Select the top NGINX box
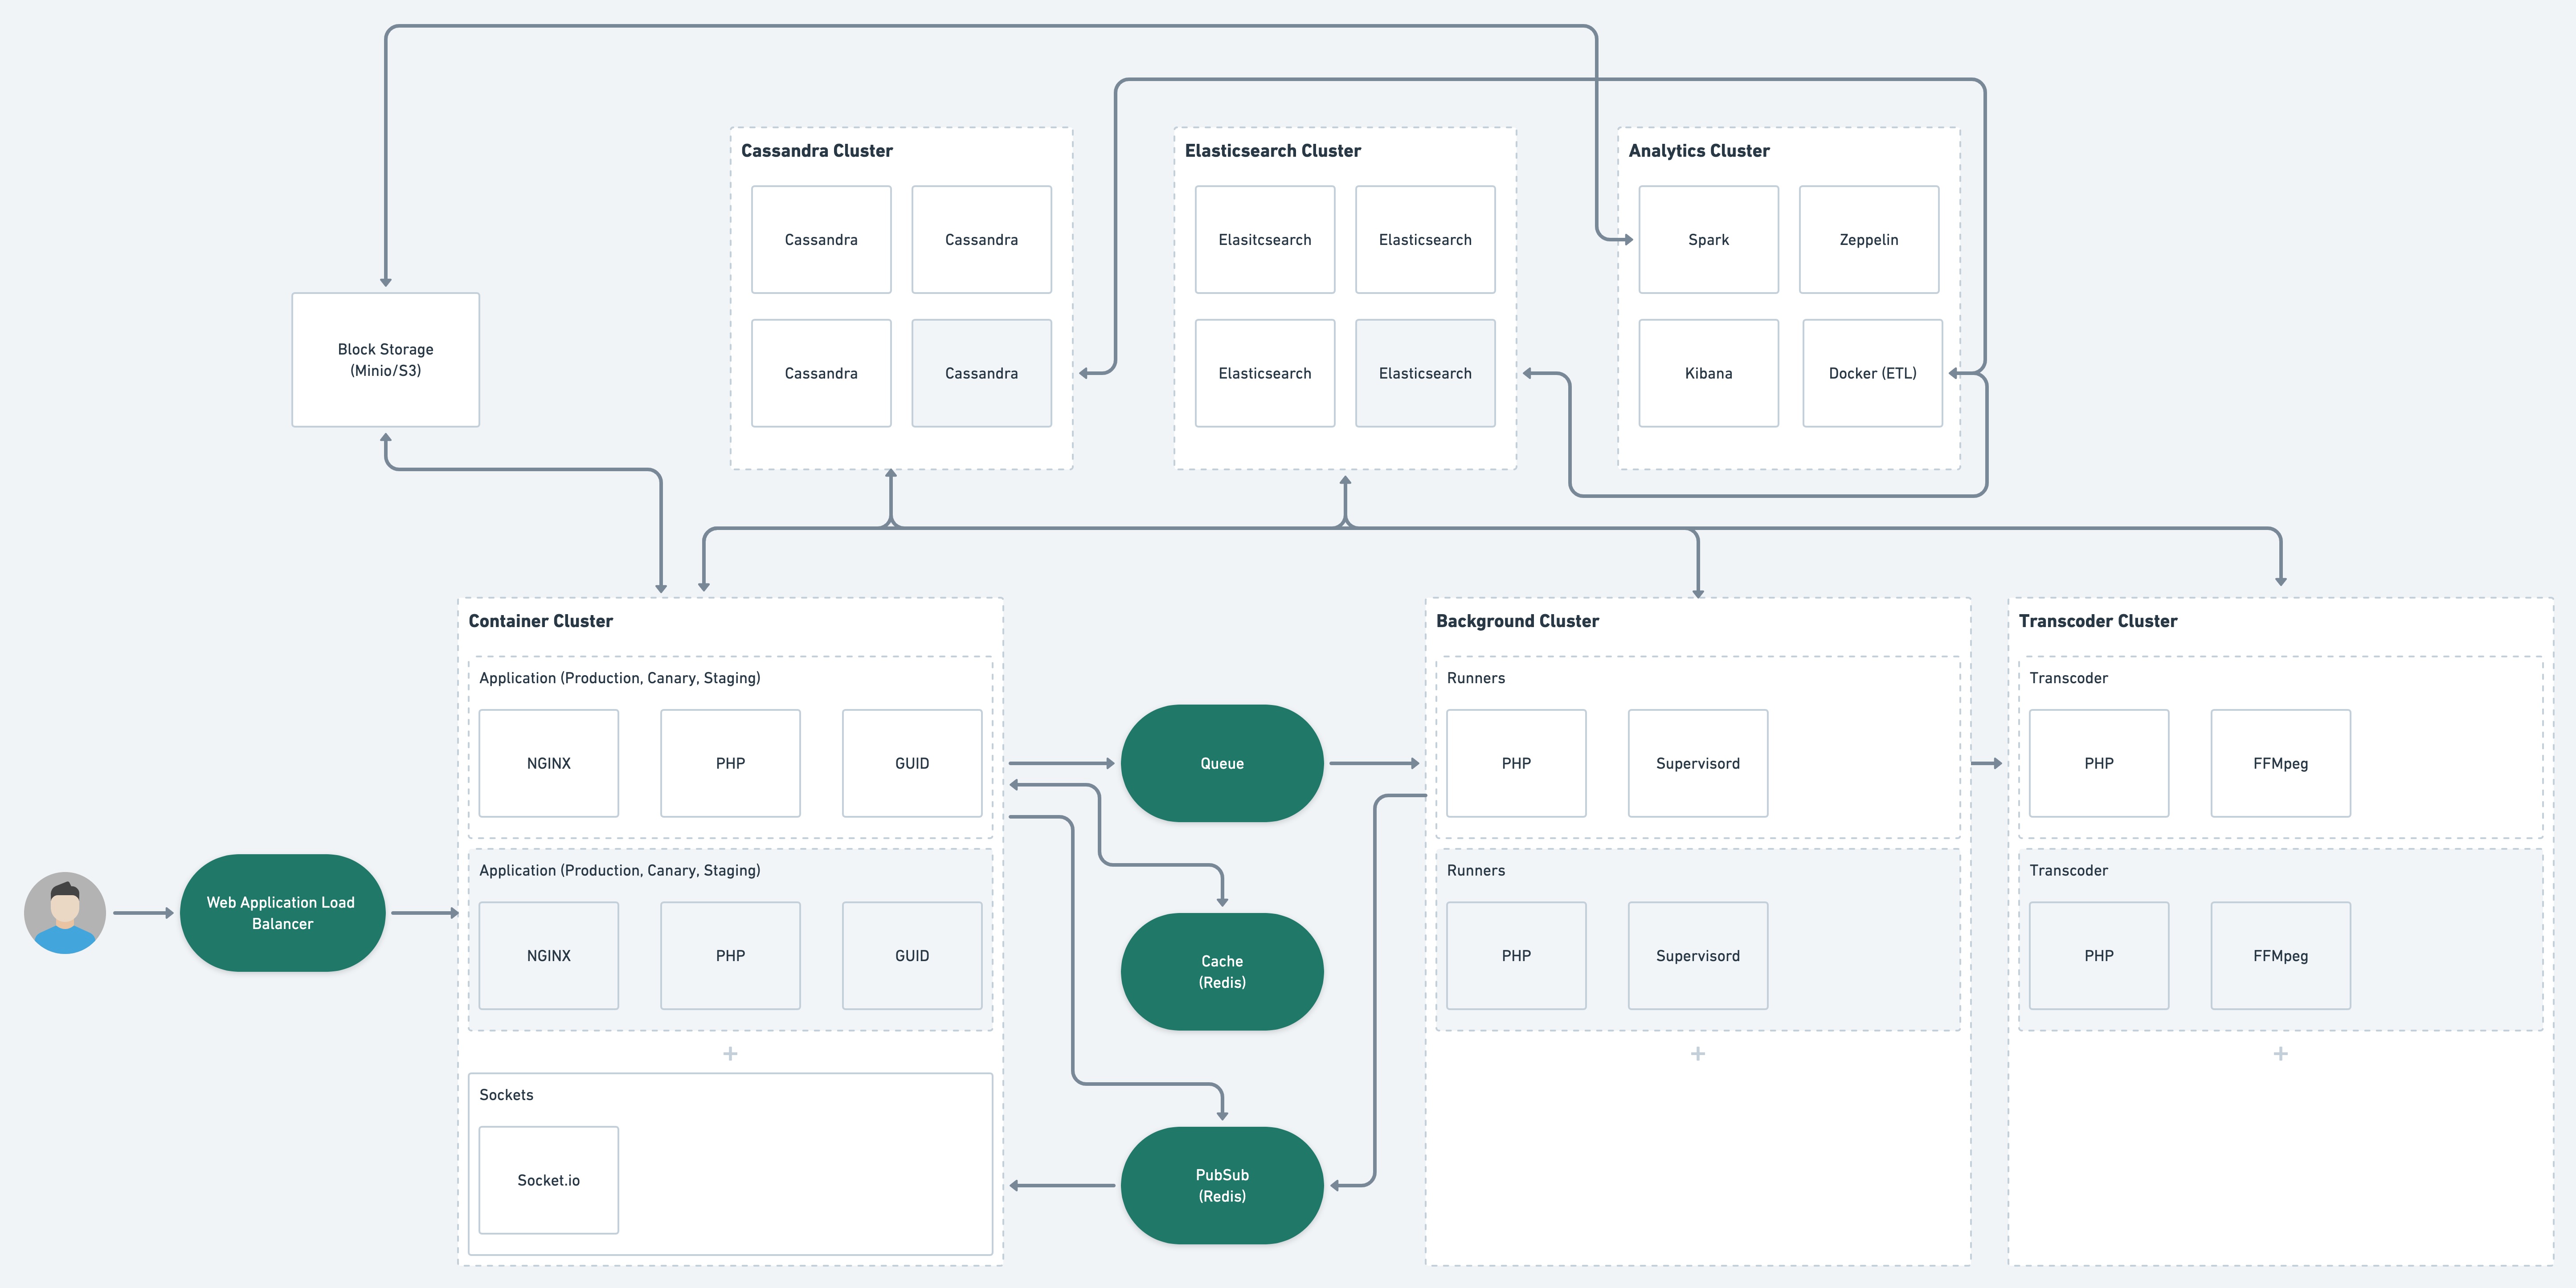 (x=548, y=763)
